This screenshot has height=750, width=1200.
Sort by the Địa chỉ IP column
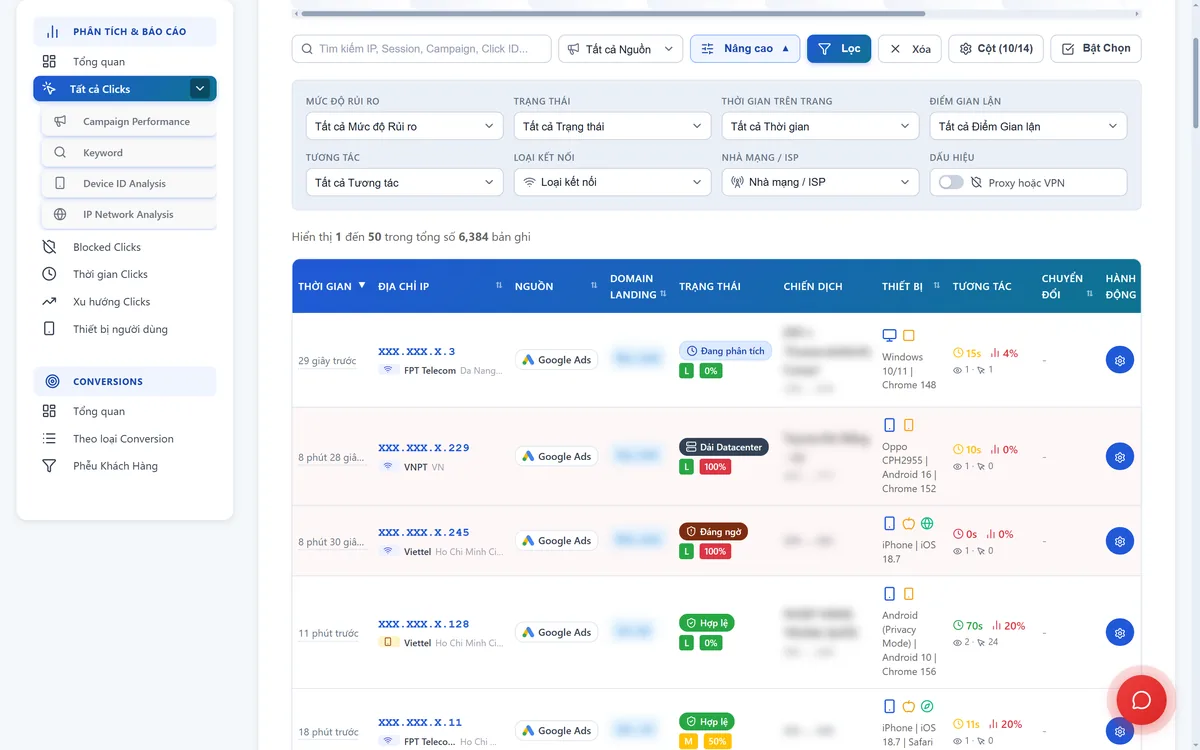(x=440, y=286)
